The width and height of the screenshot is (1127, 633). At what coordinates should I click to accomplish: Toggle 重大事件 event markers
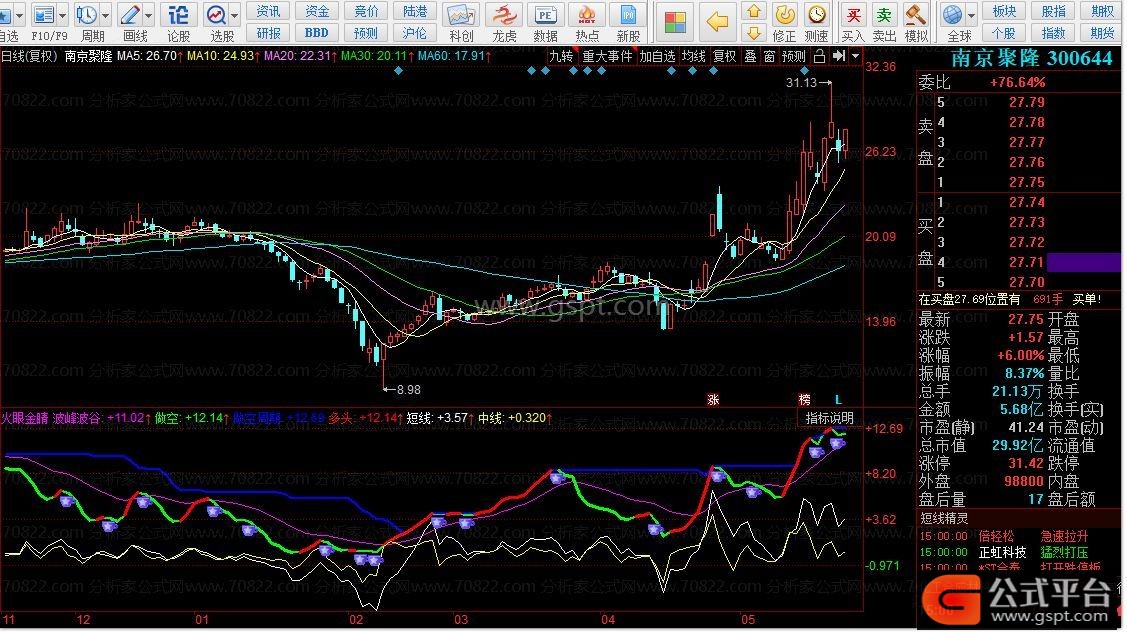tap(607, 56)
